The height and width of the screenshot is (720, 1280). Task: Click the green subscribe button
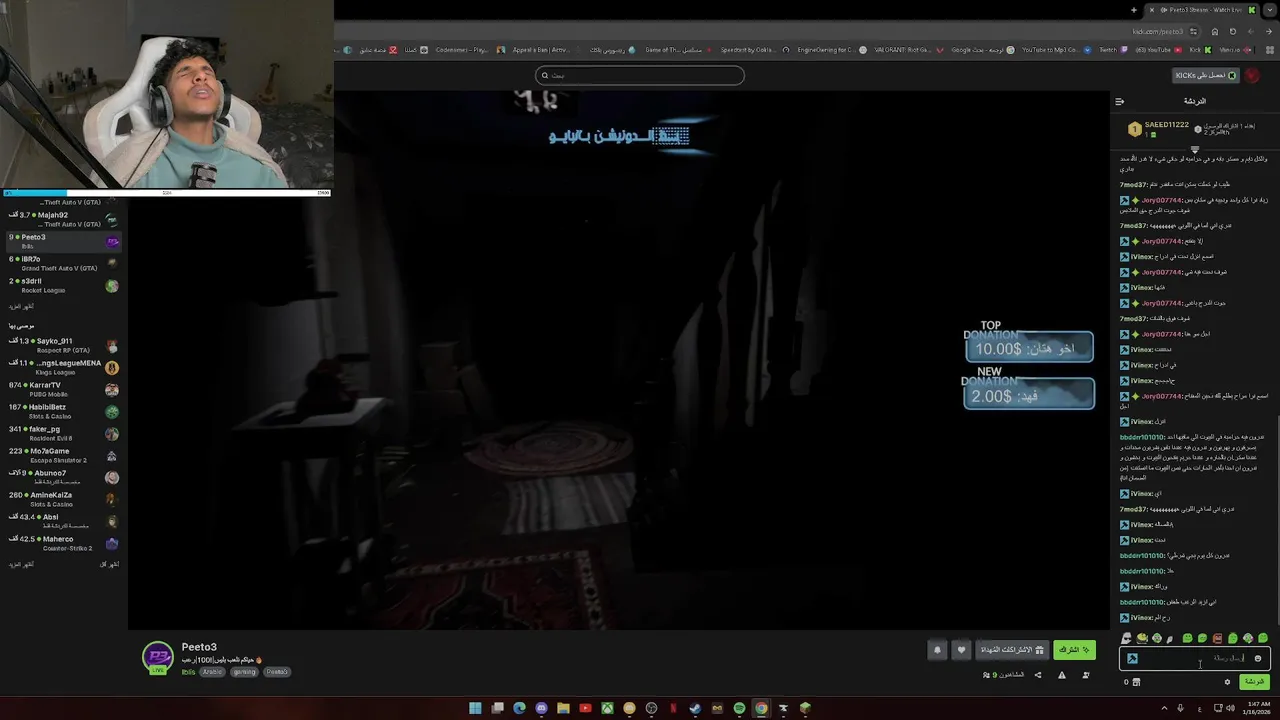pyautogui.click(x=1074, y=650)
